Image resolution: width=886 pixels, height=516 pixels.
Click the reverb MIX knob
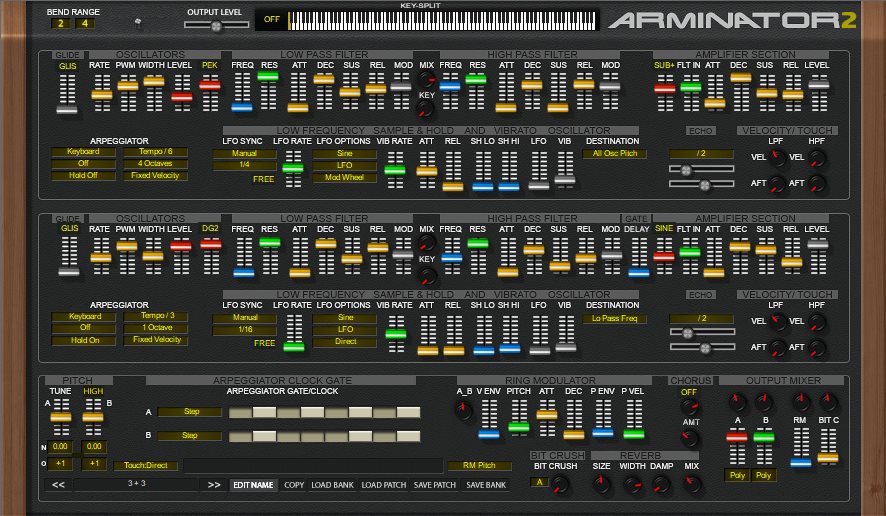[x=691, y=484]
